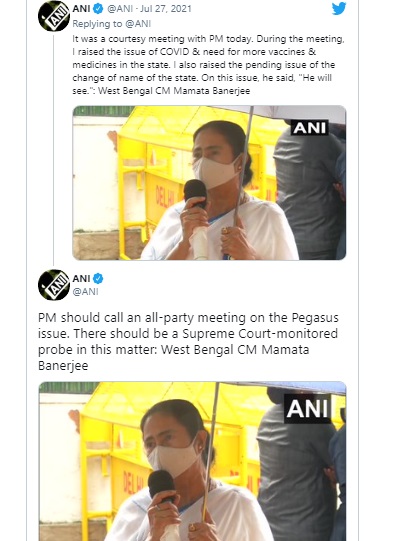
Task: Click ANI watermark in first photo
Action: [x=309, y=128]
